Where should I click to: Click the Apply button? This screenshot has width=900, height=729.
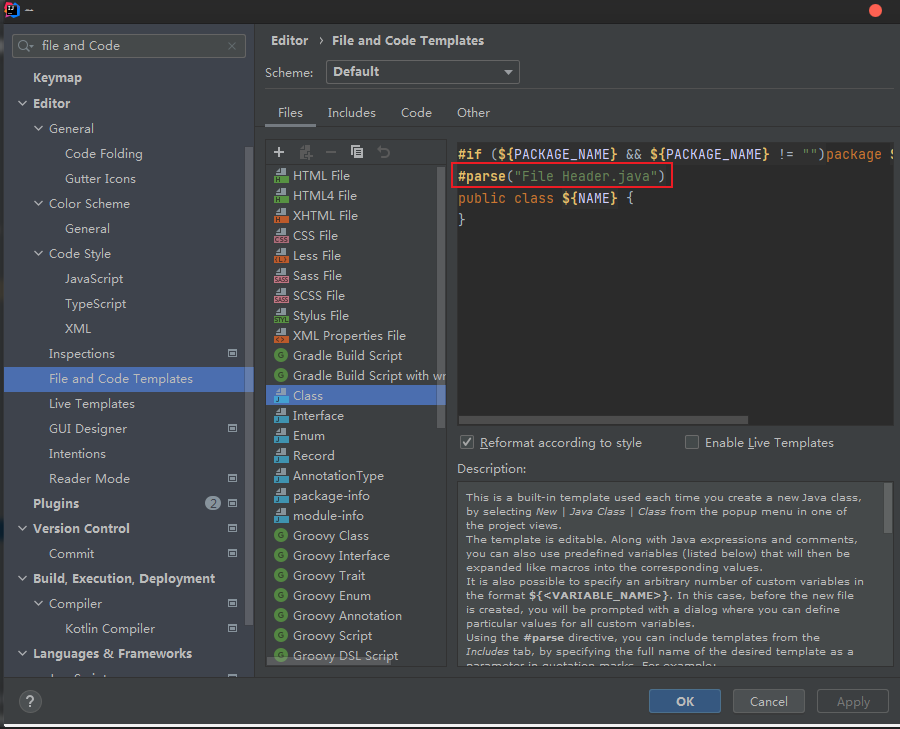pos(853,701)
